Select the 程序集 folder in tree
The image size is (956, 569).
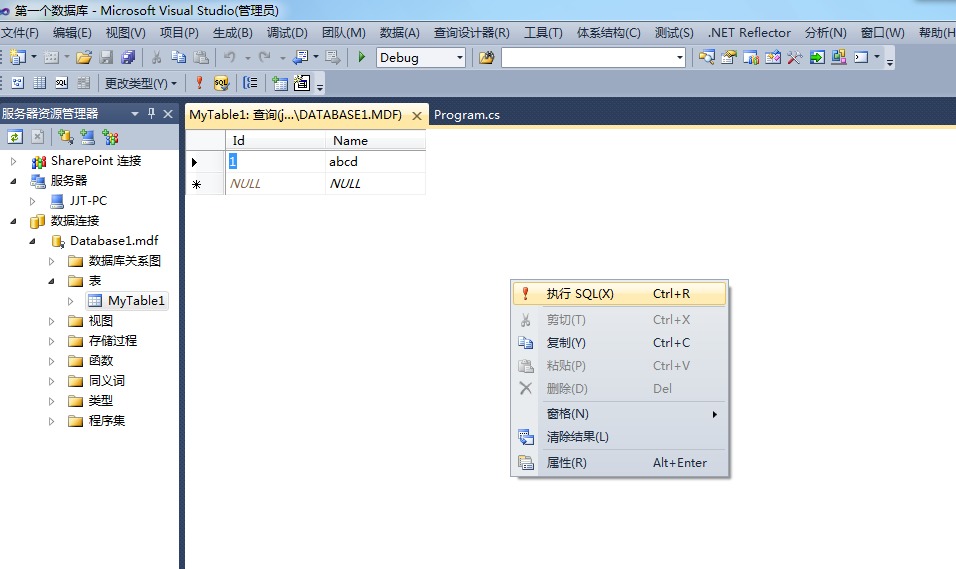tap(107, 421)
